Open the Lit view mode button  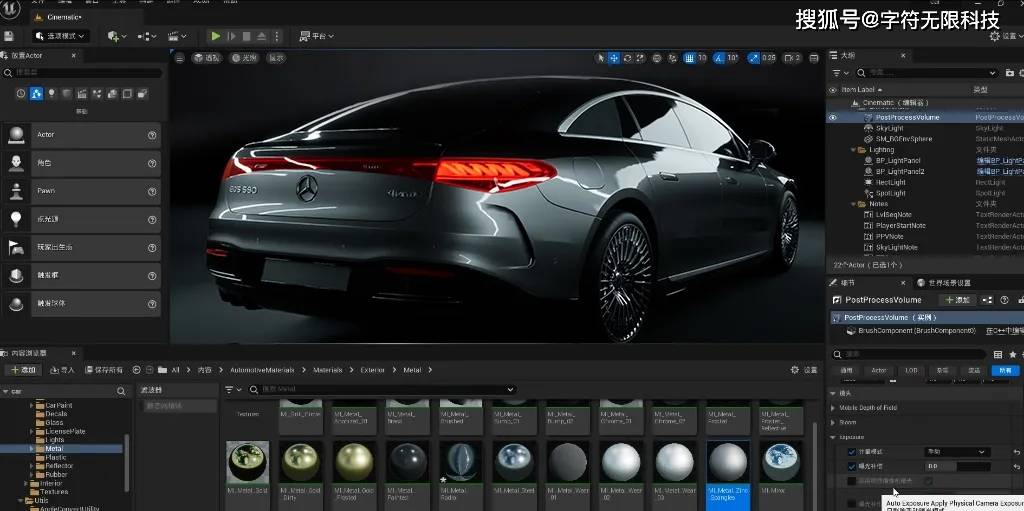[244, 58]
